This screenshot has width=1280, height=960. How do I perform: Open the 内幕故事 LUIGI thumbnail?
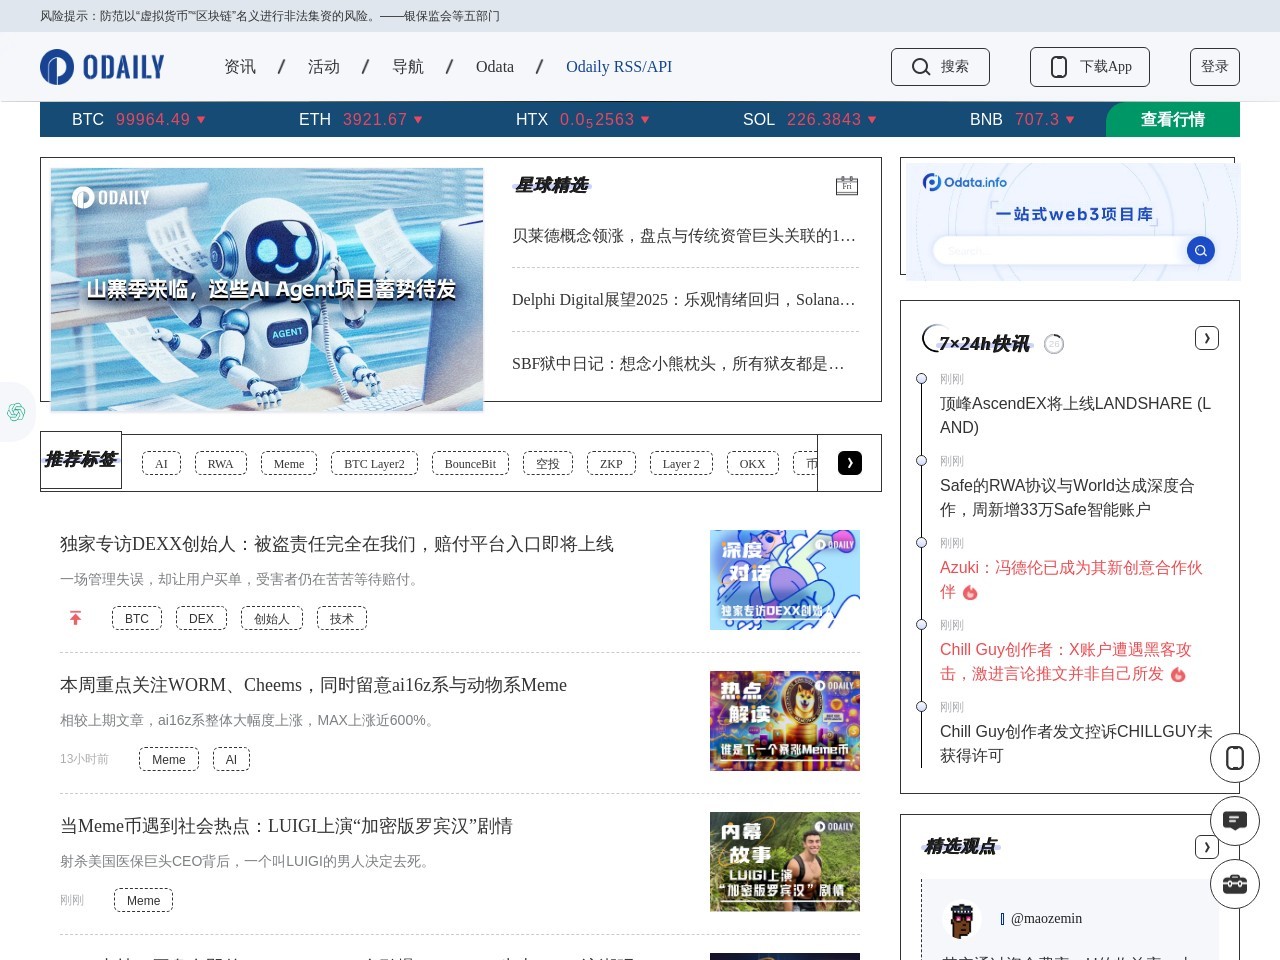(x=785, y=862)
